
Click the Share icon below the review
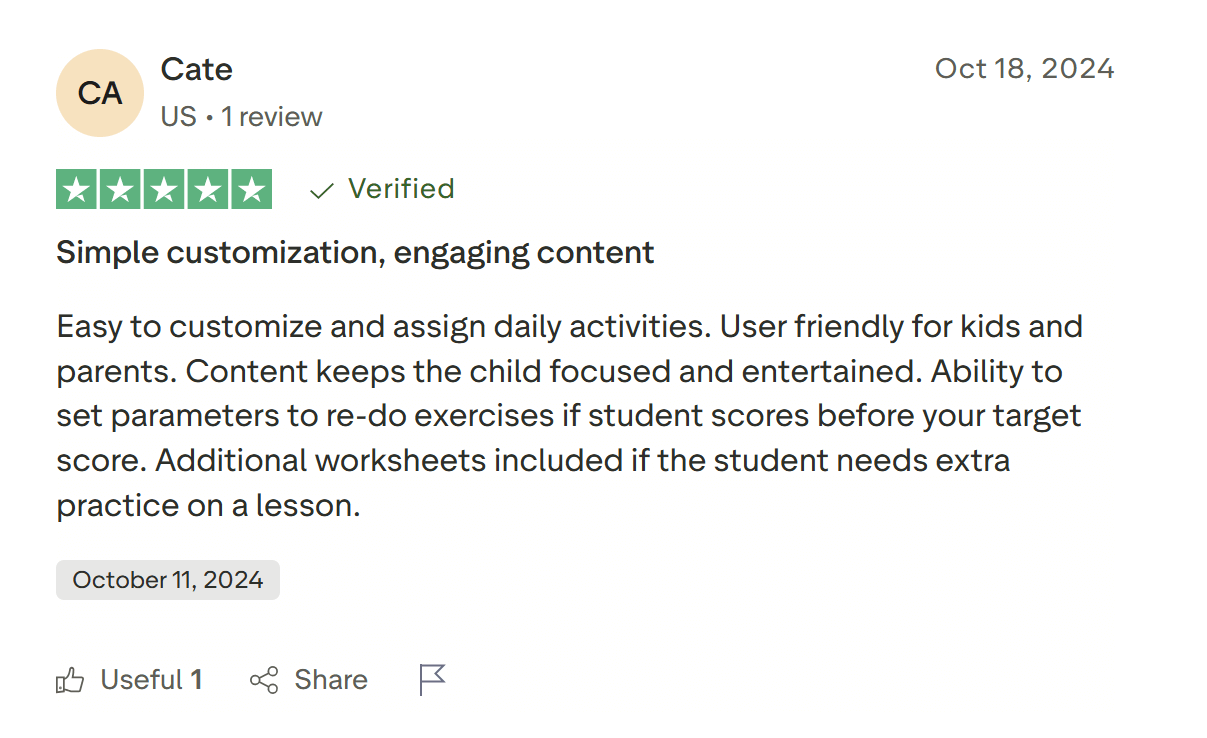[262, 679]
